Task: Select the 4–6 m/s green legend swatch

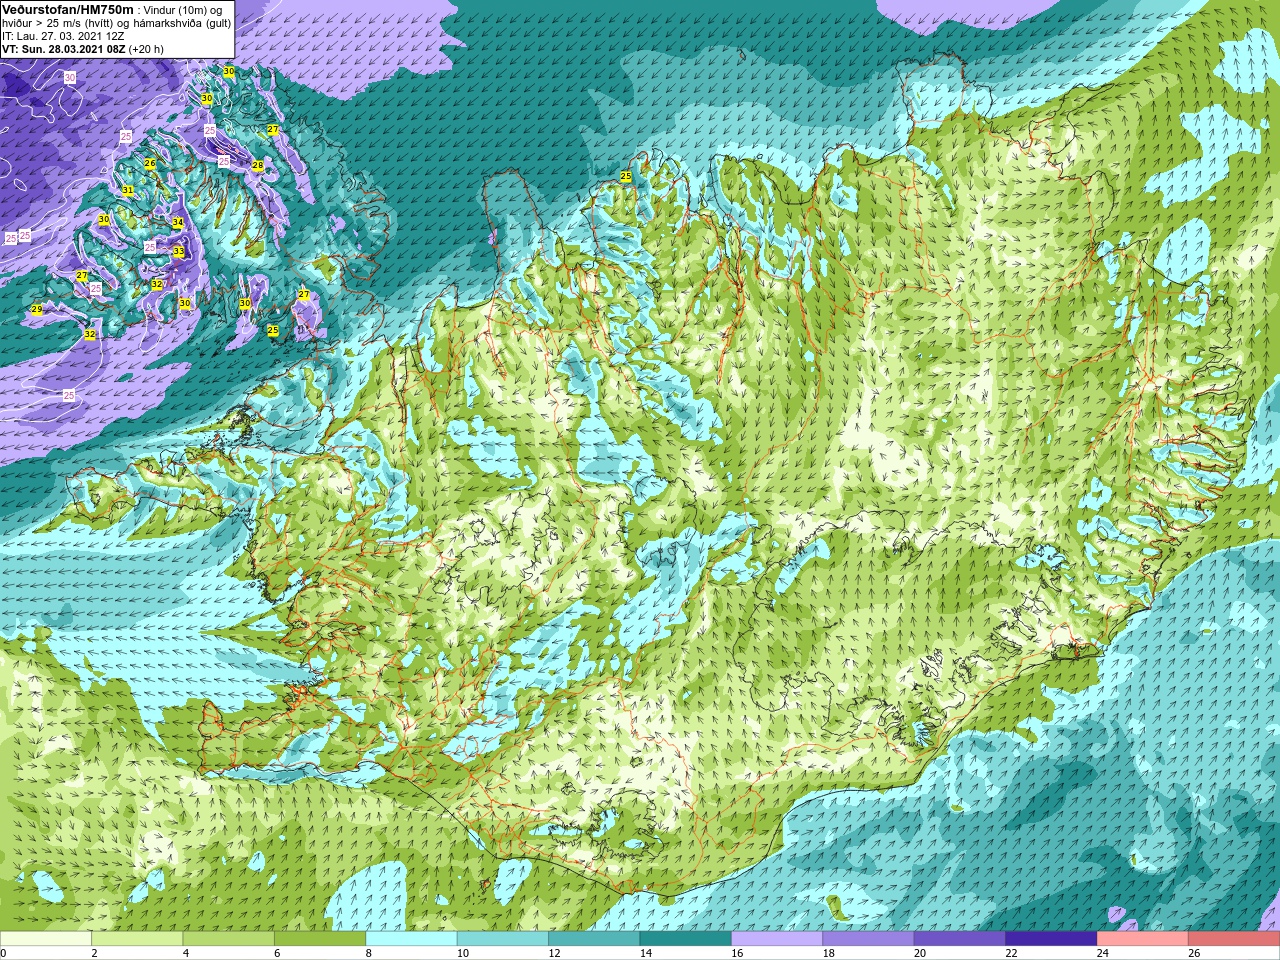Action: [229, 939]
